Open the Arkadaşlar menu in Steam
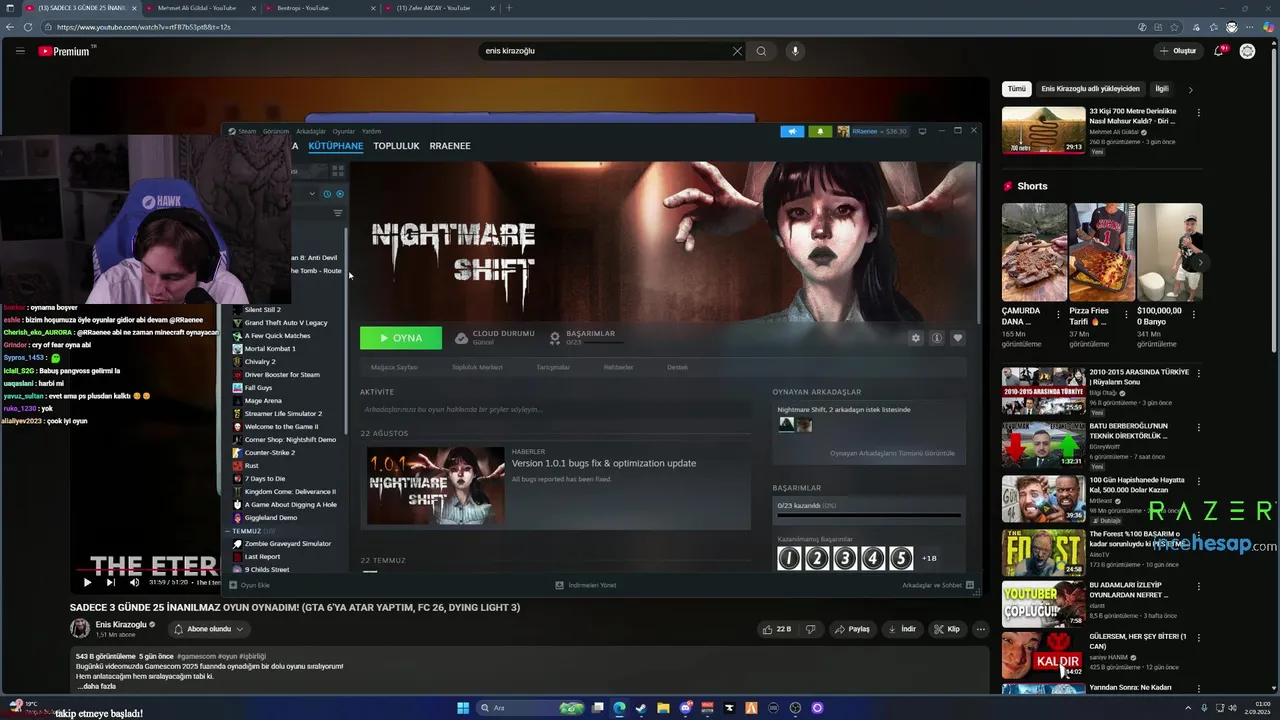The image size is (1280, 720). pos(311,131)
